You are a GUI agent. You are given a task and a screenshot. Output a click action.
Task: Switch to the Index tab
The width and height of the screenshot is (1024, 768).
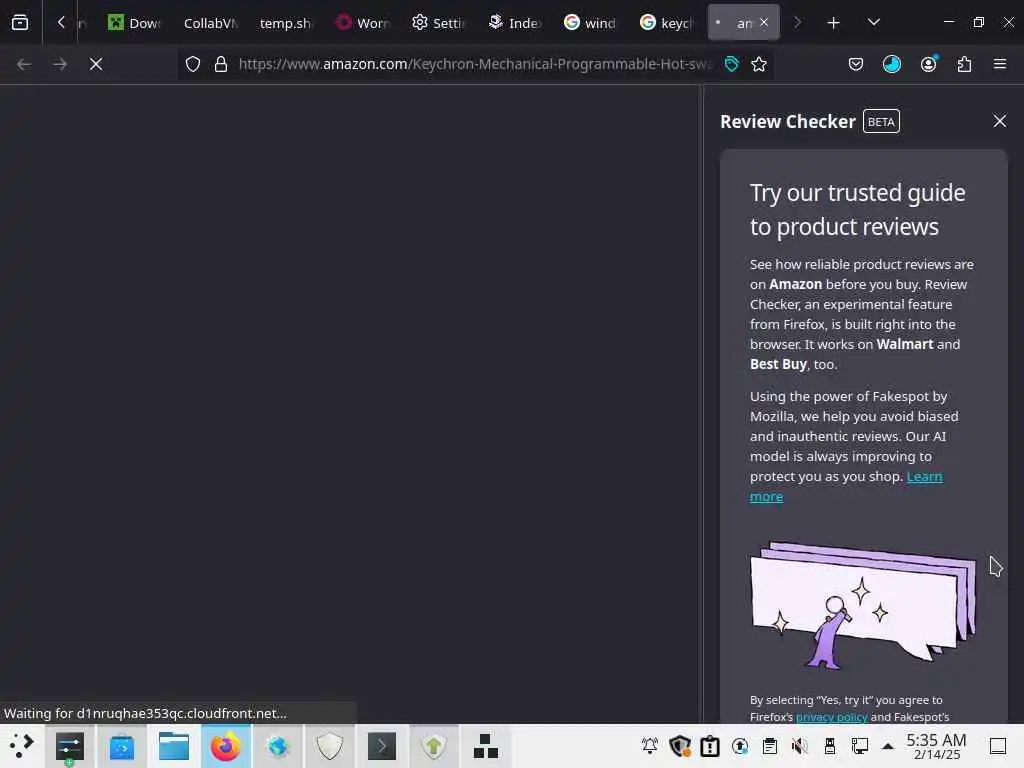515,23
